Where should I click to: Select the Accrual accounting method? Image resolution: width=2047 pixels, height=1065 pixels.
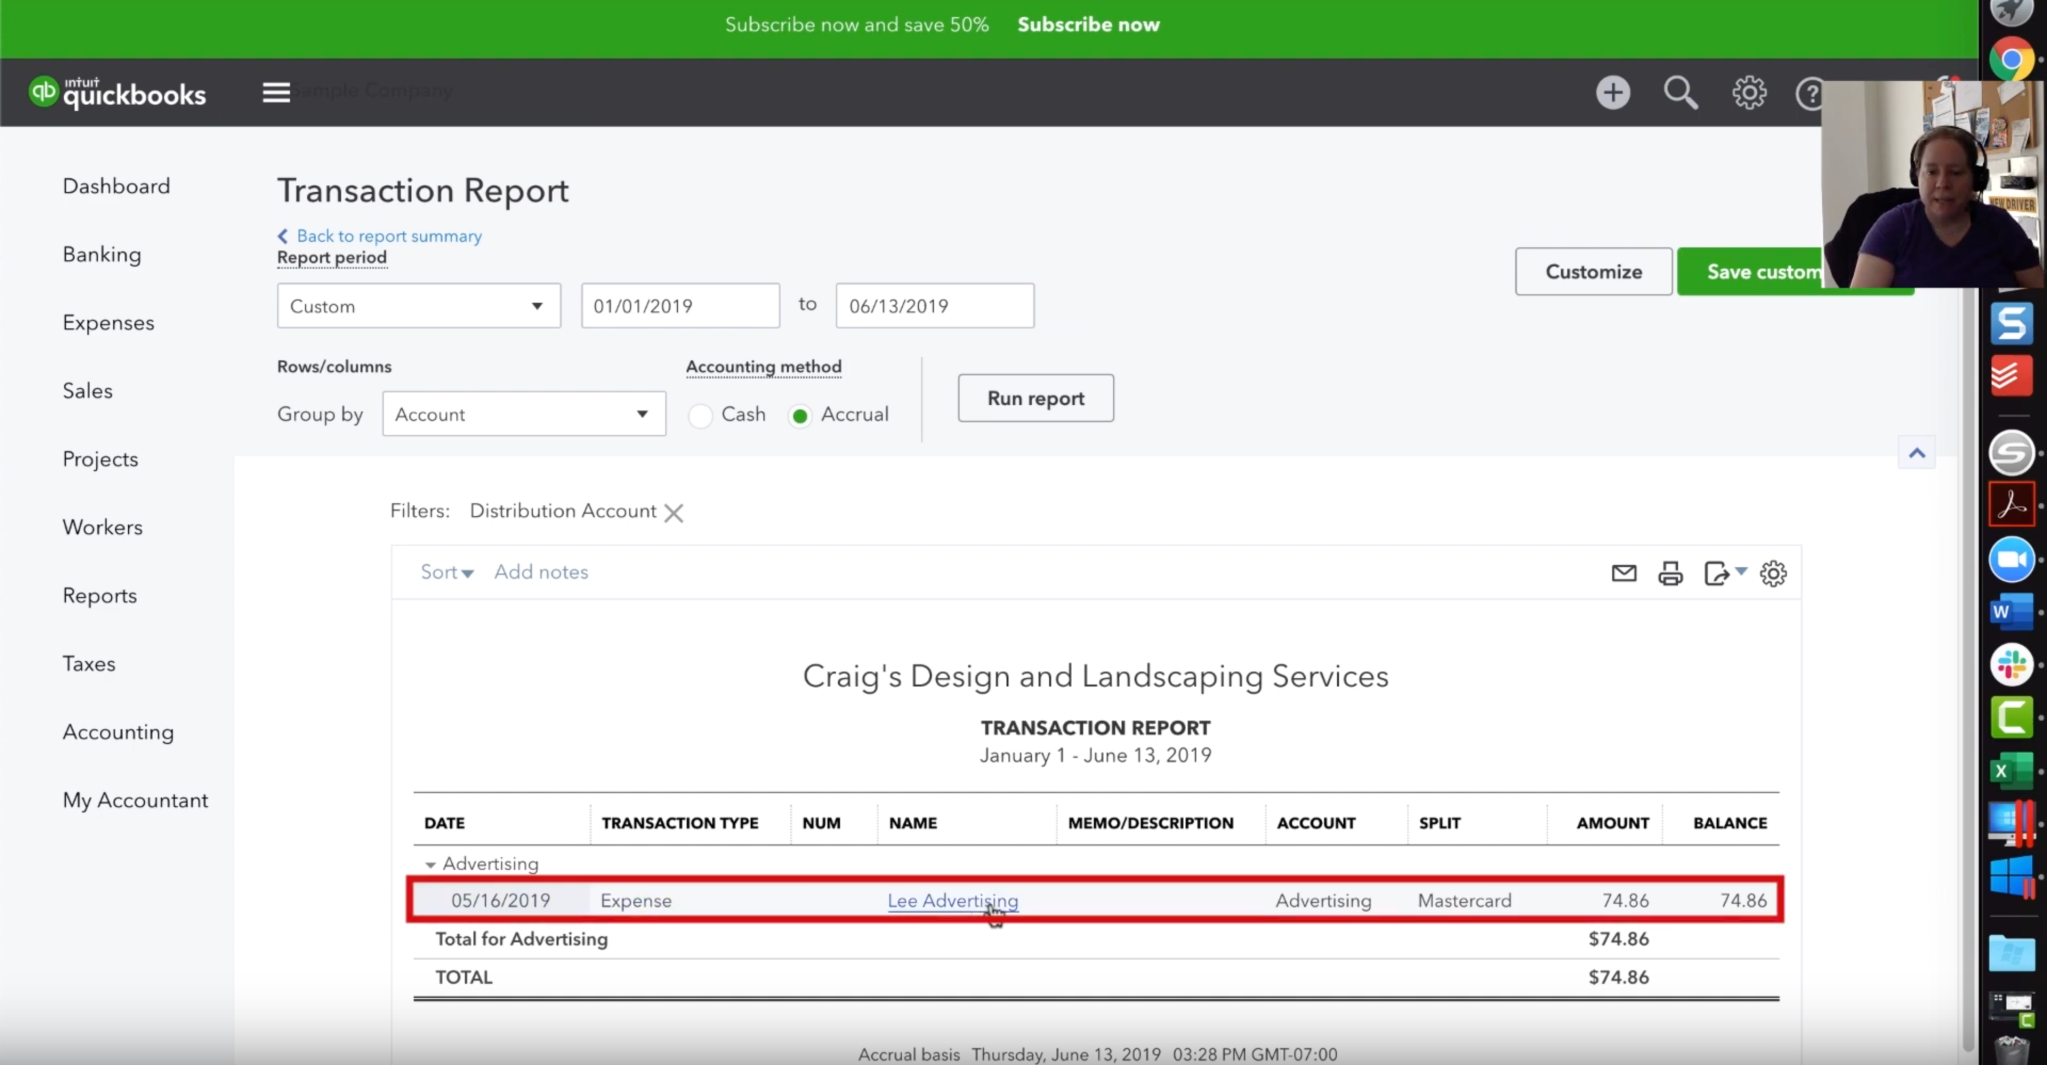[800, 415]
